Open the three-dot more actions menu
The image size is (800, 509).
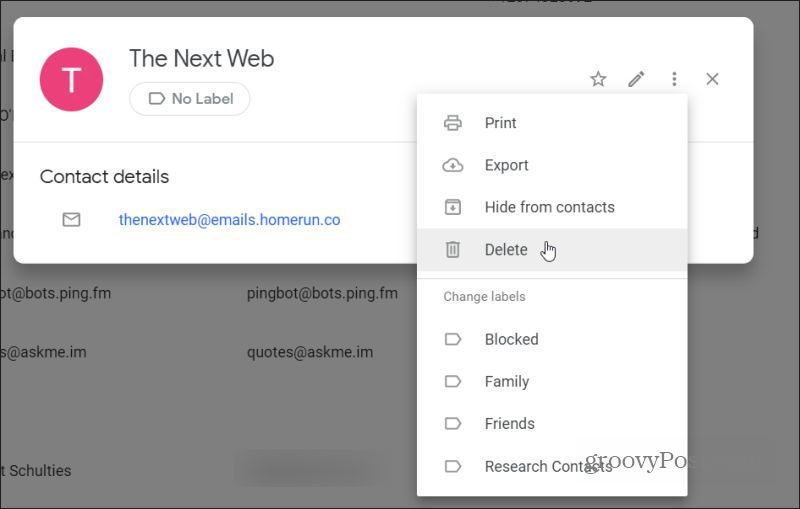(x=674, y=79)
